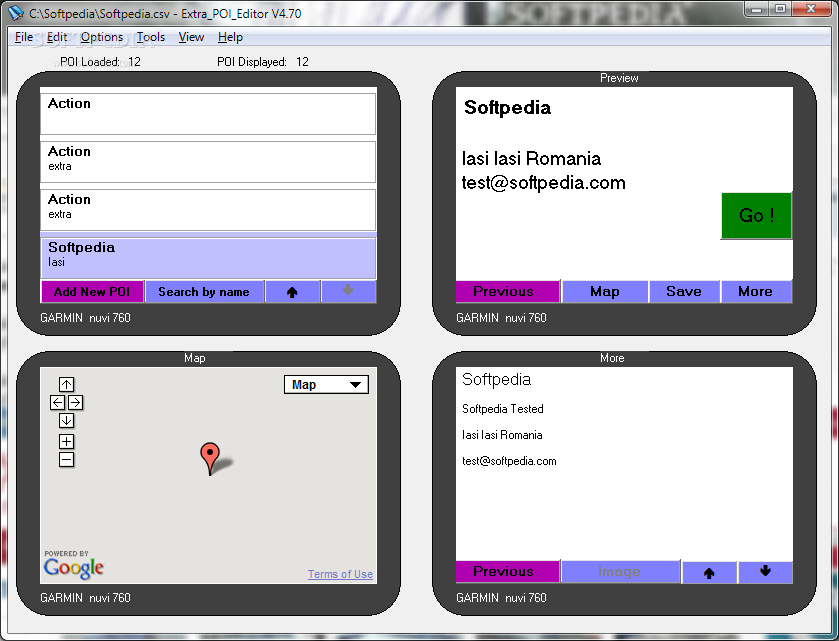The image size is (839, 641).
Task: Open the Help menu
Action: pos(230,37)
